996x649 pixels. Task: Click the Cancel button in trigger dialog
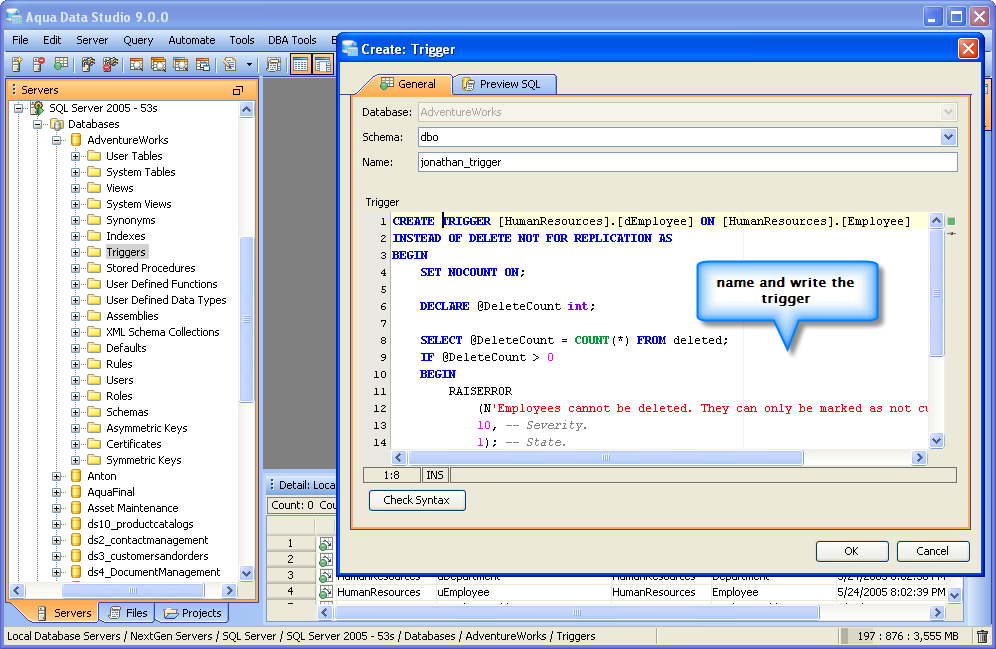932,551
